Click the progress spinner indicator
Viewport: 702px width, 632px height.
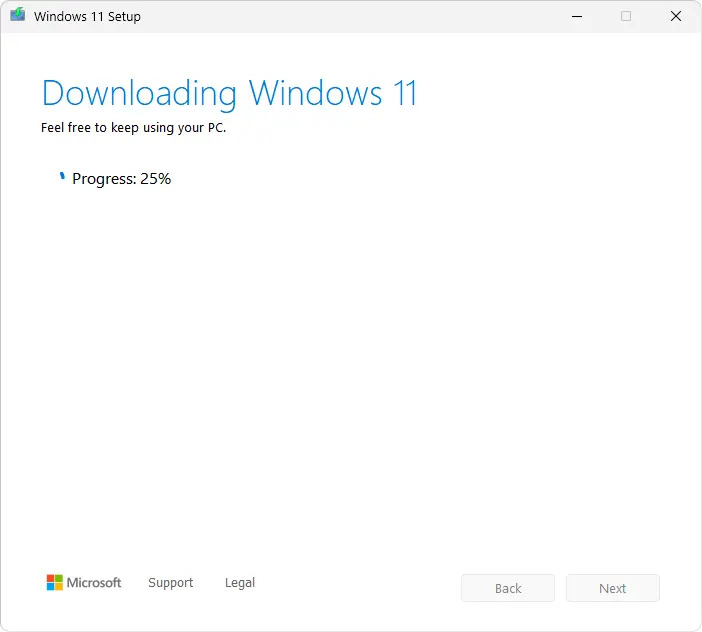(x=62, y=176)
